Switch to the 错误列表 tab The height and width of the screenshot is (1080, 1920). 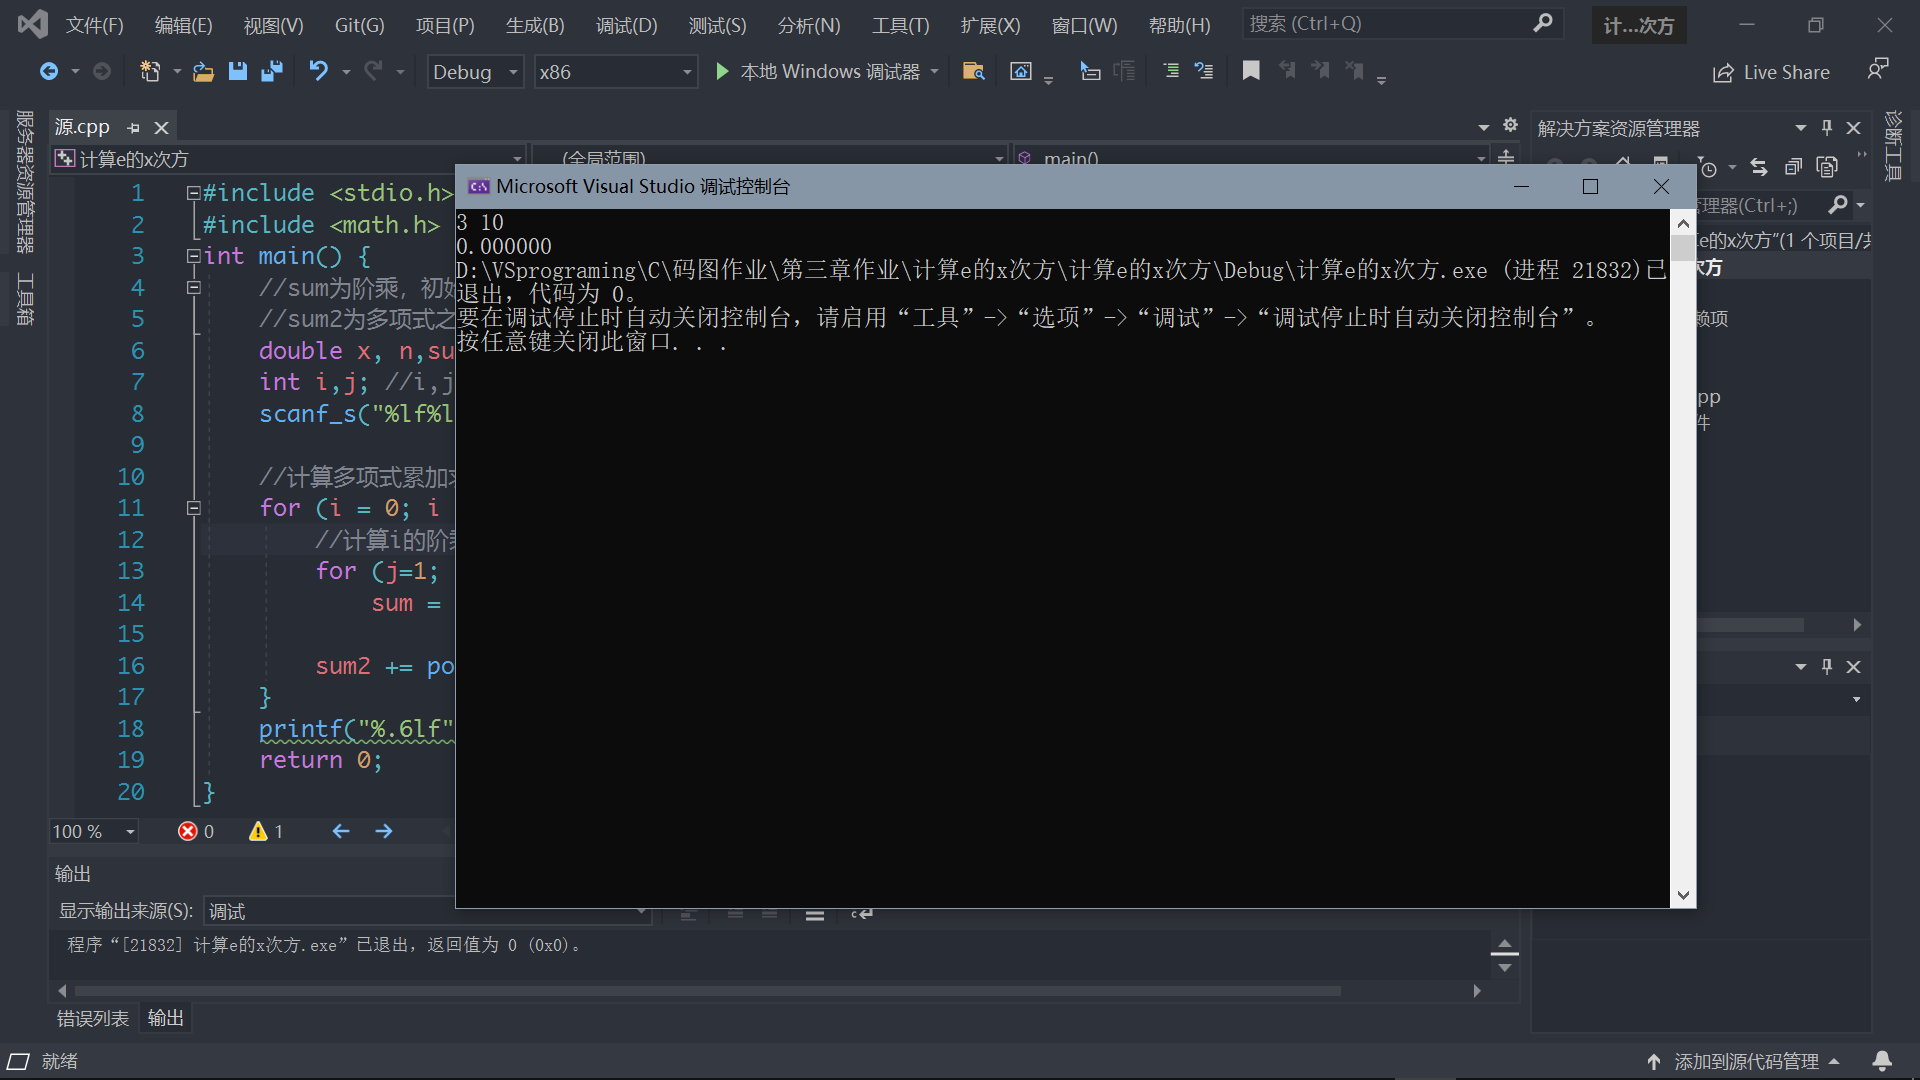[92, 1018]
